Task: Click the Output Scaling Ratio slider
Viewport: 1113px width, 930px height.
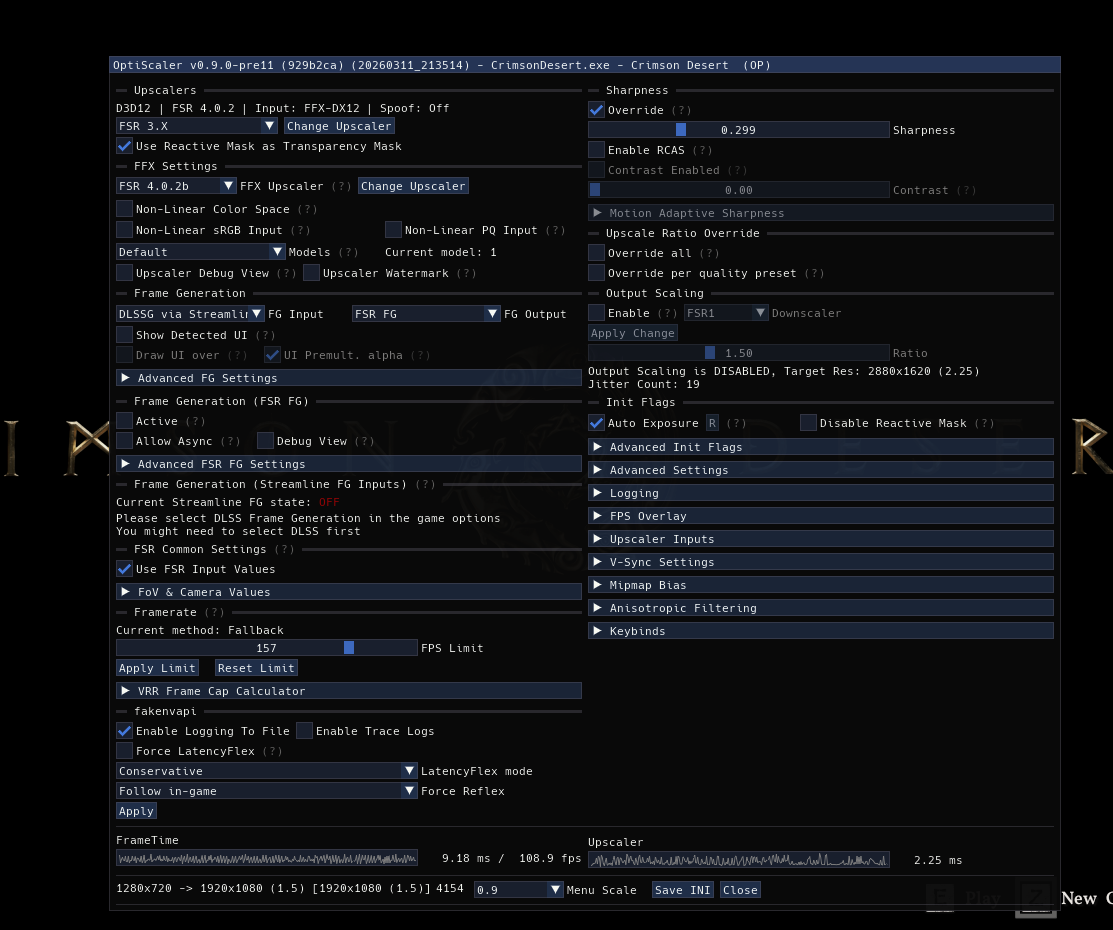Action: [738, 352]
